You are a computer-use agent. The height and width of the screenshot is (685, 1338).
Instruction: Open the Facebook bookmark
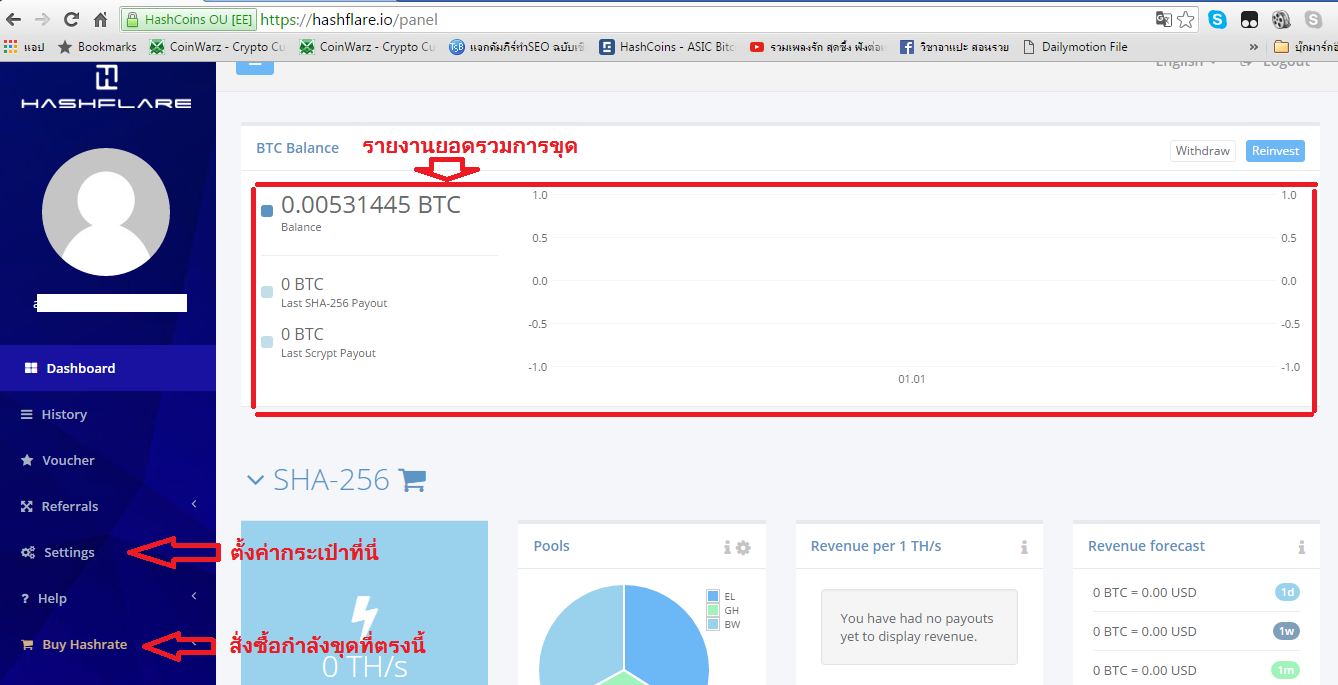[x=954, y=46]
